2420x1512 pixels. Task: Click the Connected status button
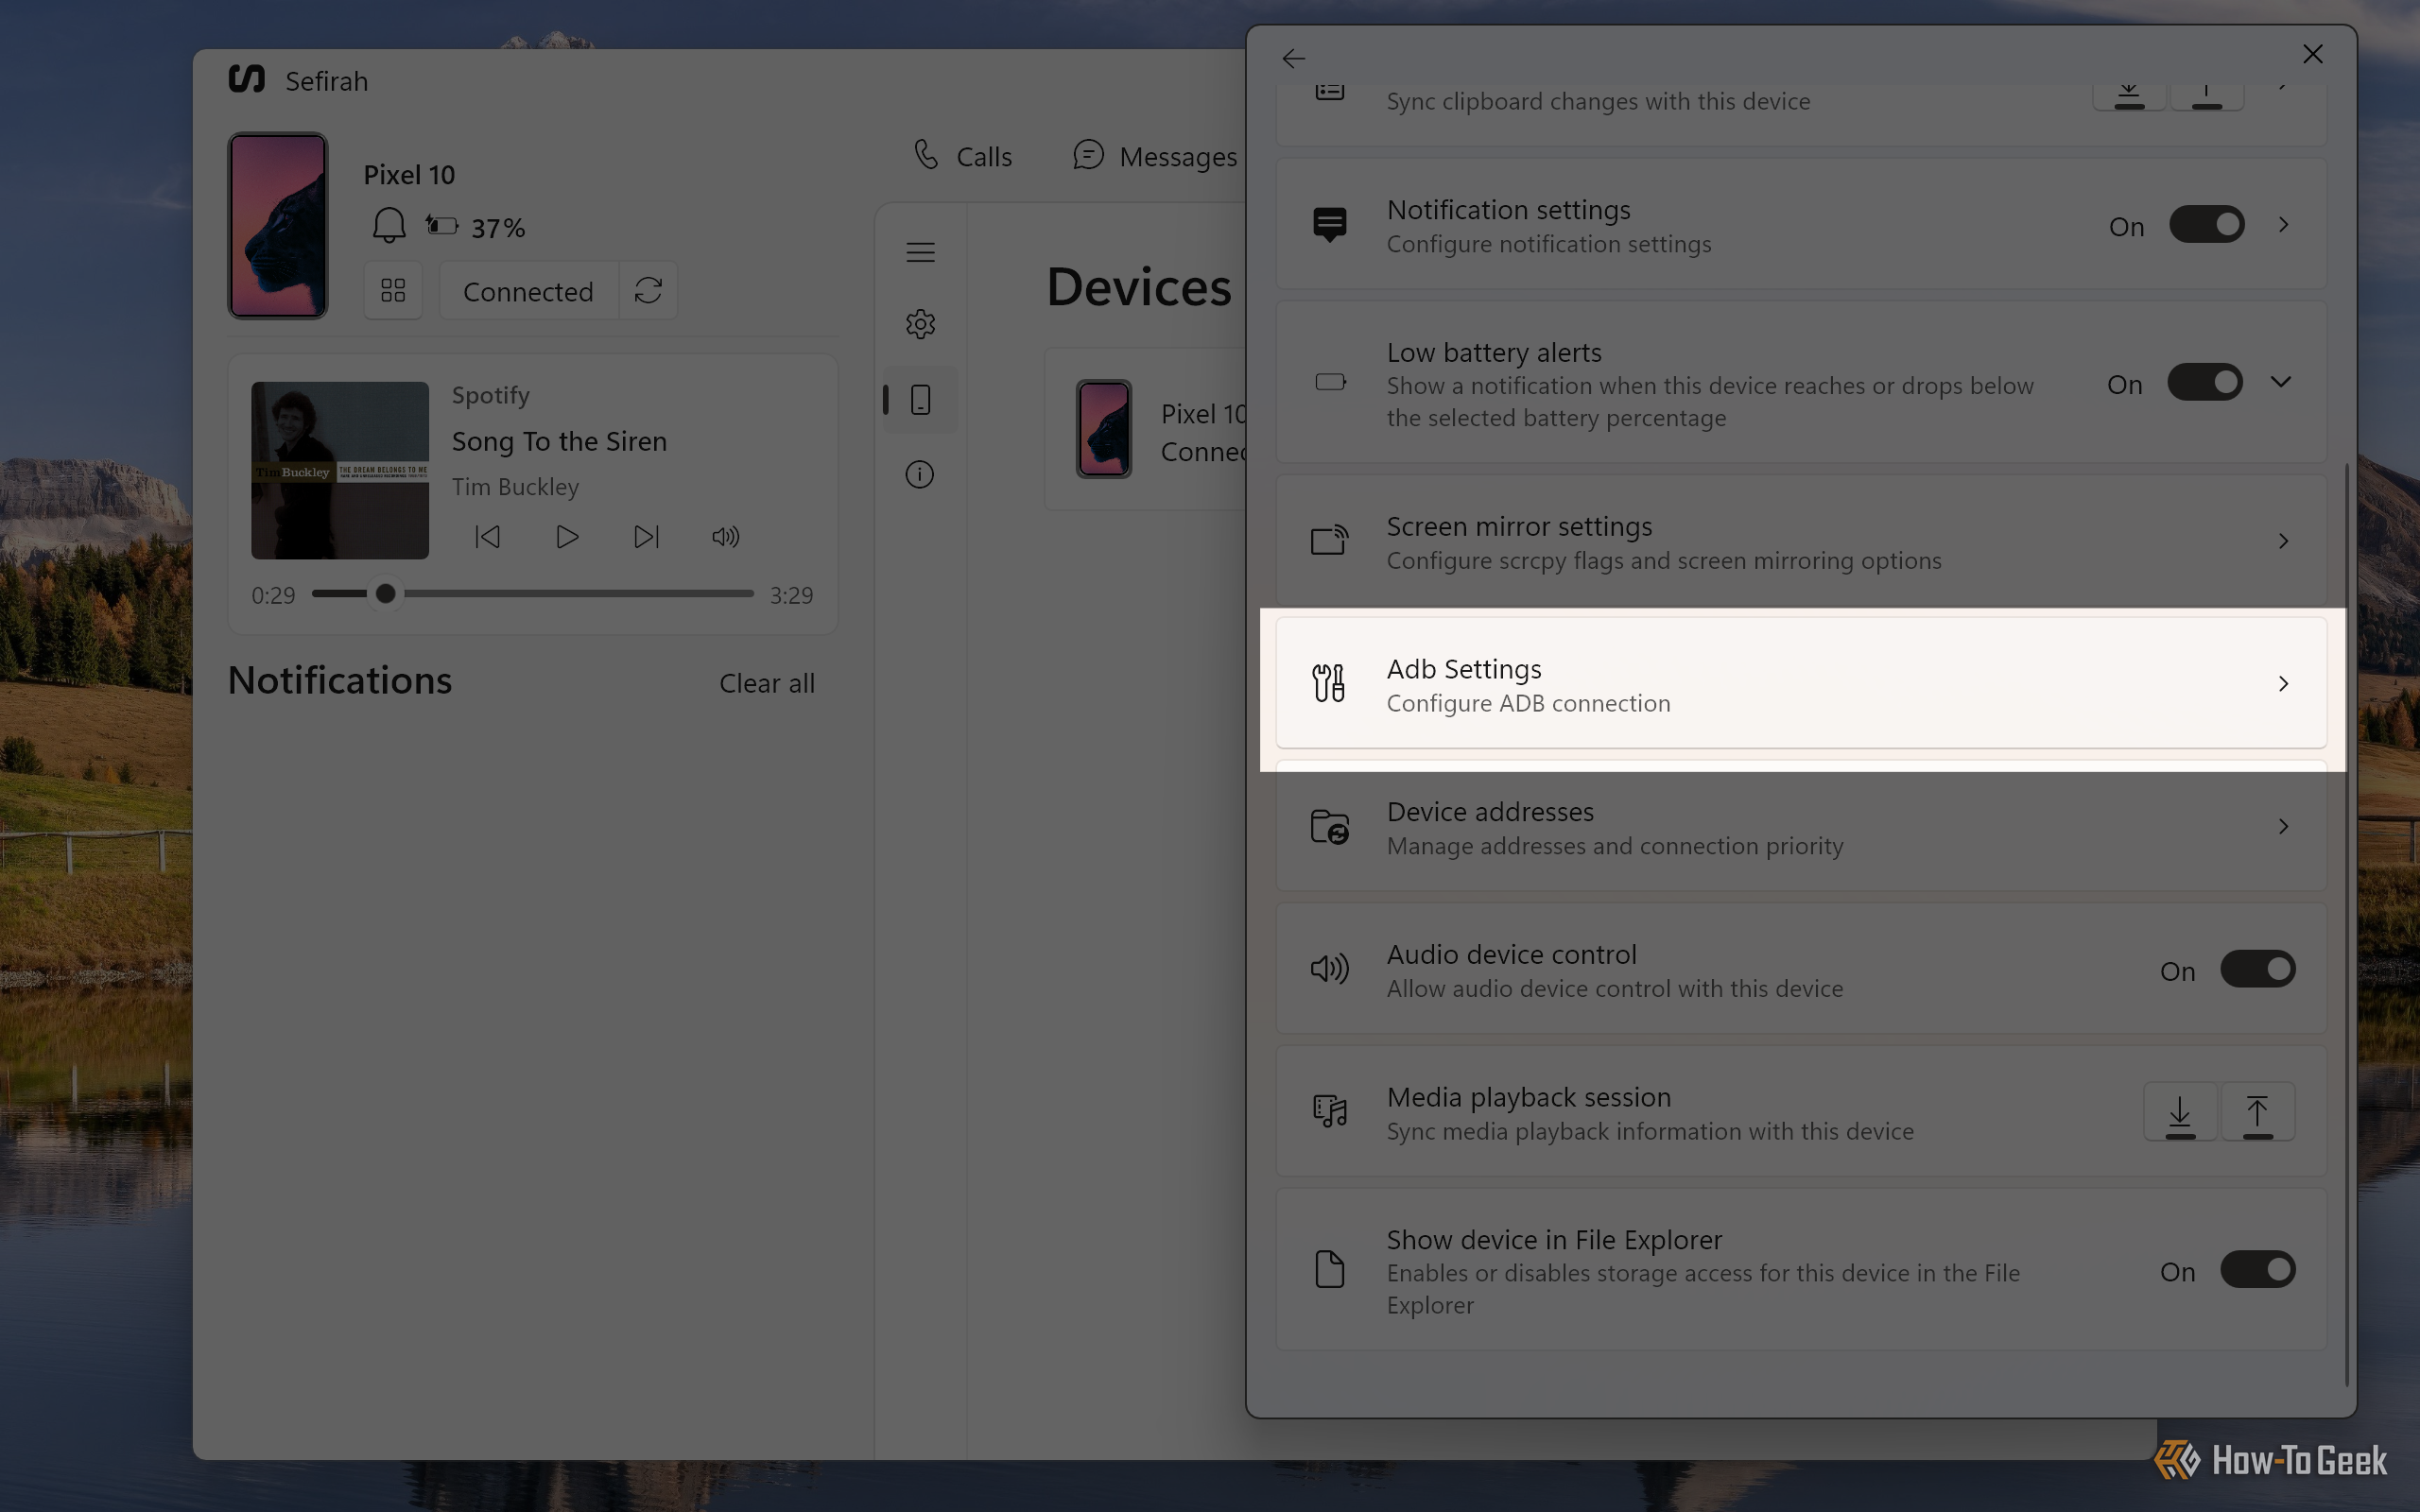pos(528,291)
